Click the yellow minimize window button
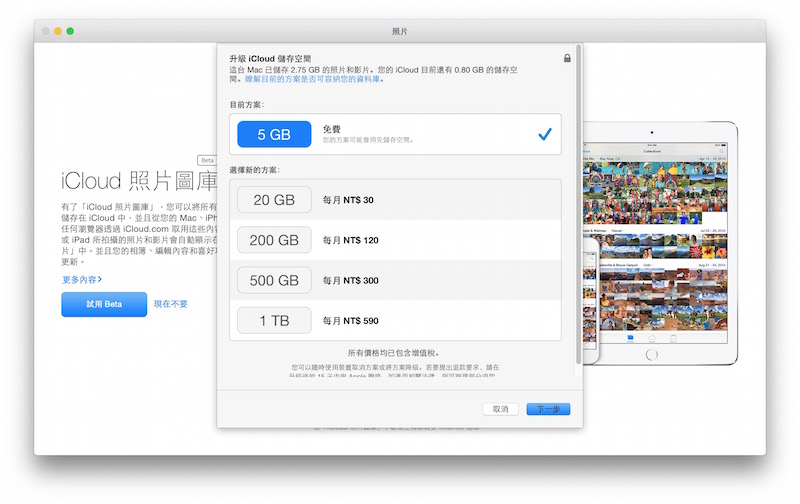The image size is (800, 504). point(58,31)
